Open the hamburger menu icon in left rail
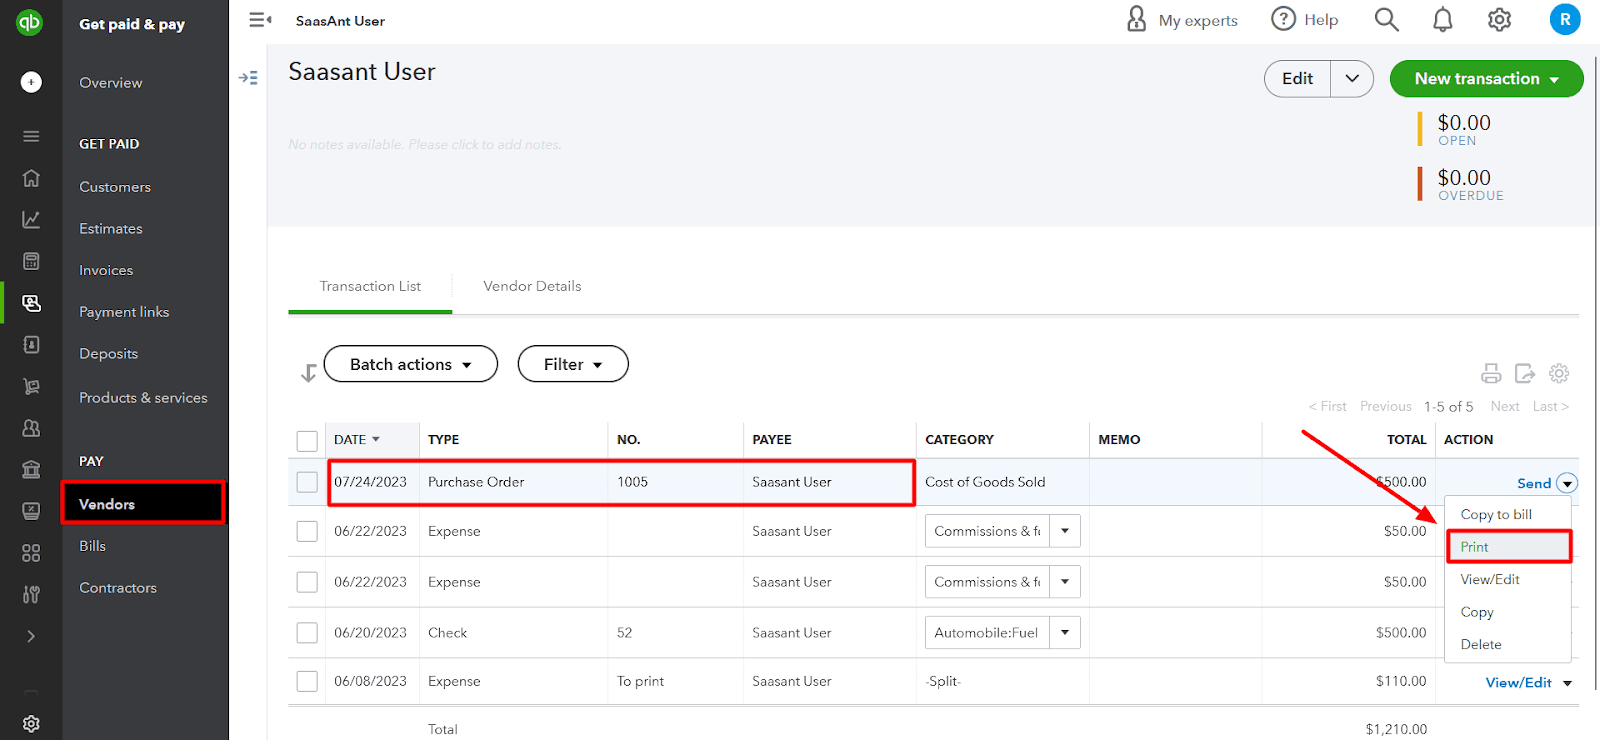This screenshot has width=1600, height=740. click(x=31, y=136)
